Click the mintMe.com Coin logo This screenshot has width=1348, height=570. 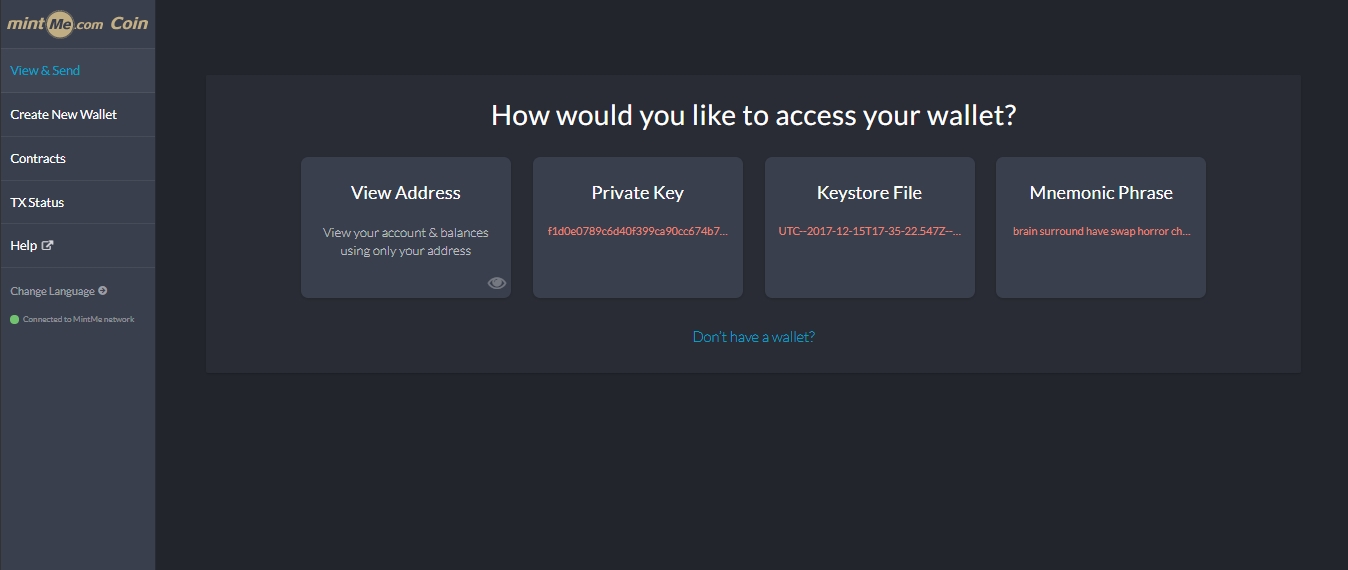(77, 24)
